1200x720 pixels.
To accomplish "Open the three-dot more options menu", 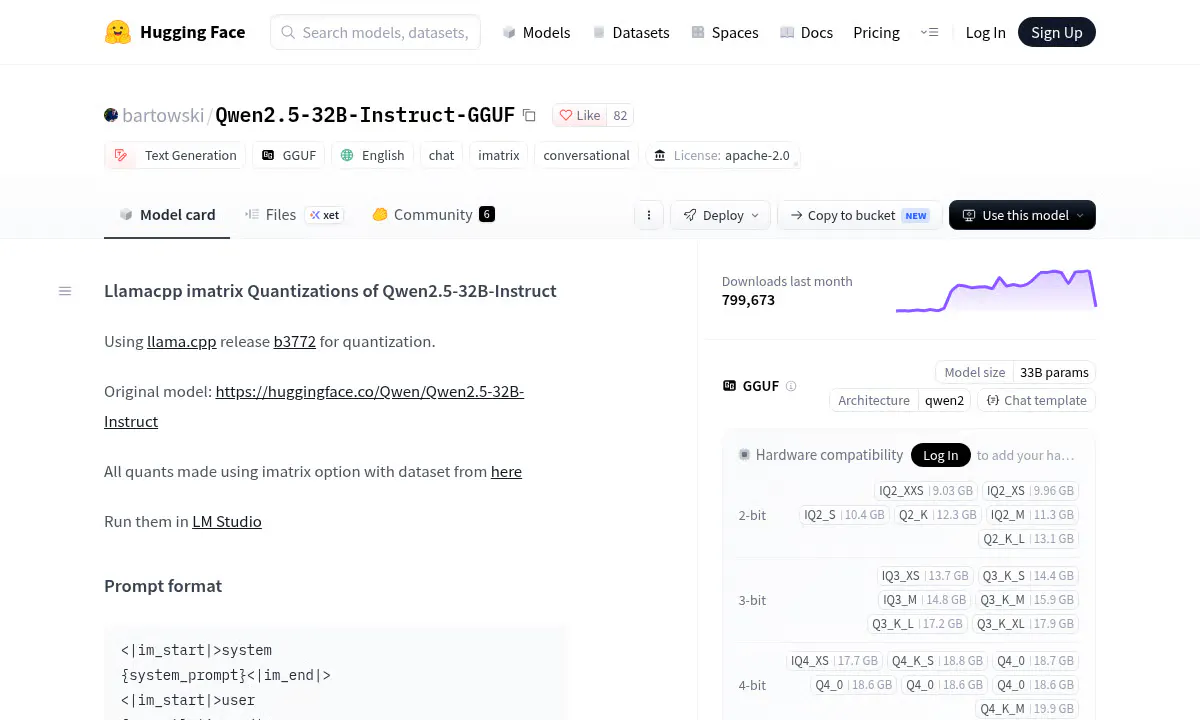I will pyautogui.click(x=649, y=215).
